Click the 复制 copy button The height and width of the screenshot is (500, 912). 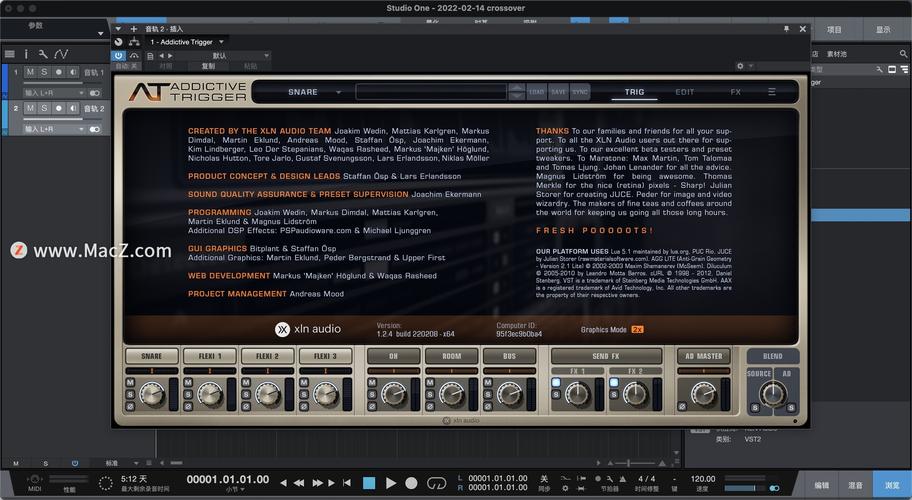[x=208, y=66]
